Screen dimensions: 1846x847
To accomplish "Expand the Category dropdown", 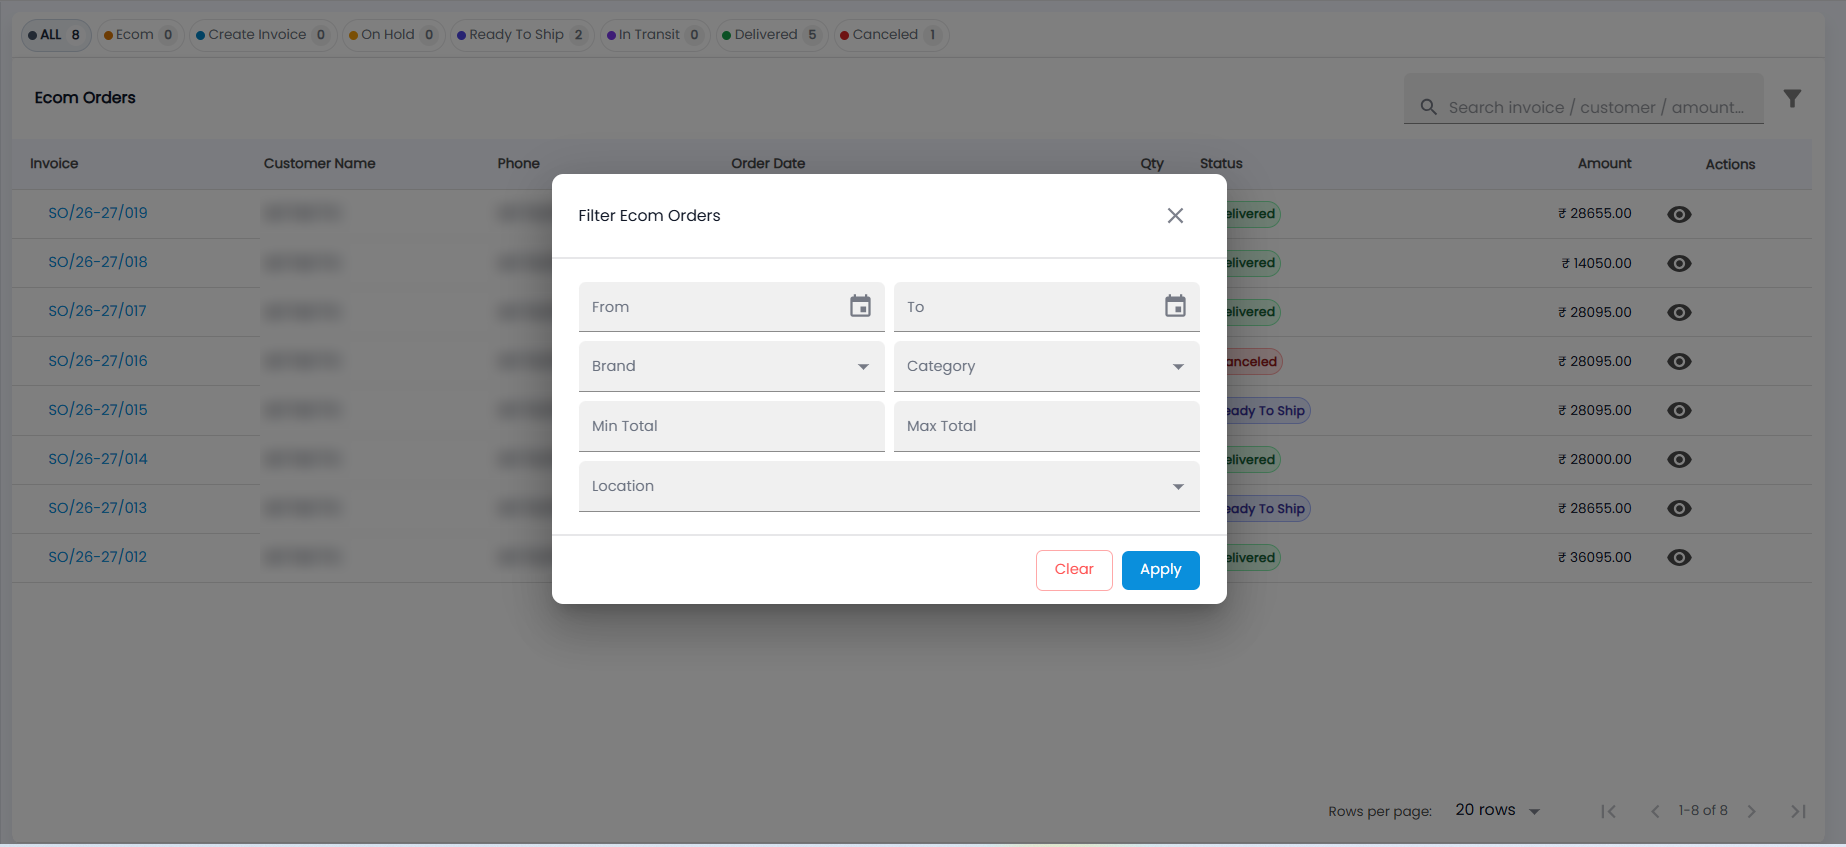I will point(1046,366).
